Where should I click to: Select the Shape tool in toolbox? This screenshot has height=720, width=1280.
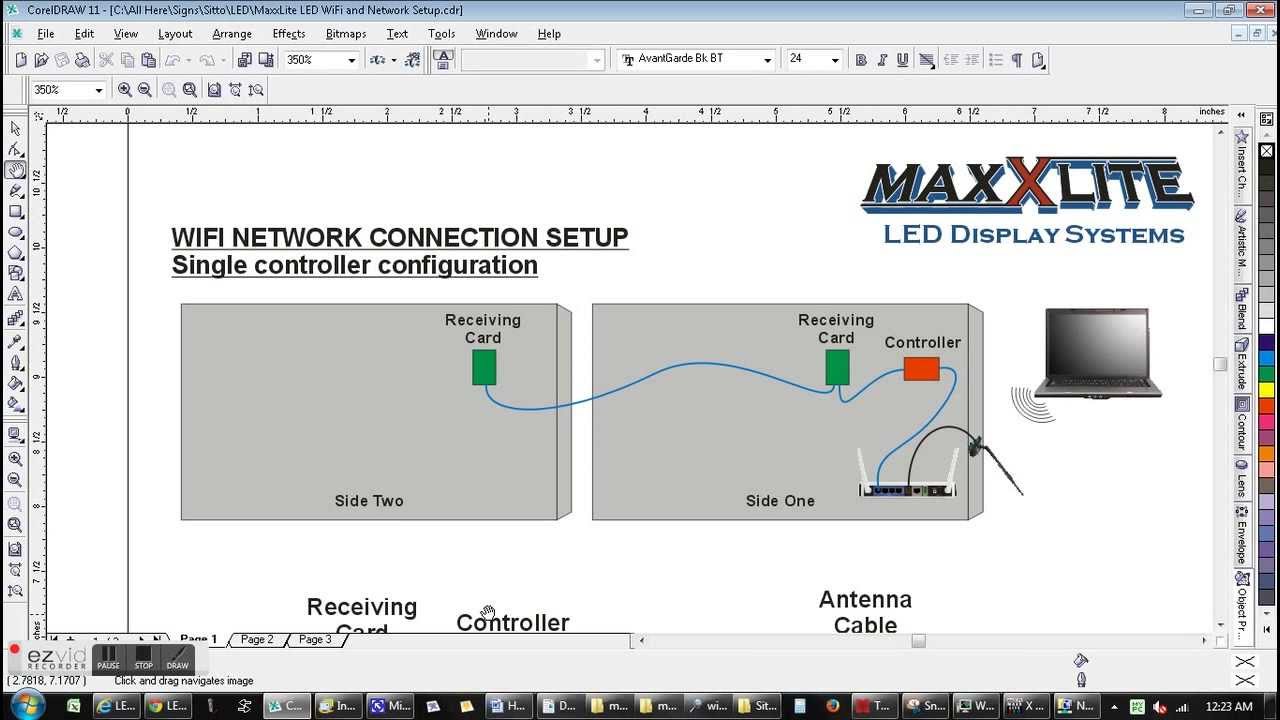15,149
